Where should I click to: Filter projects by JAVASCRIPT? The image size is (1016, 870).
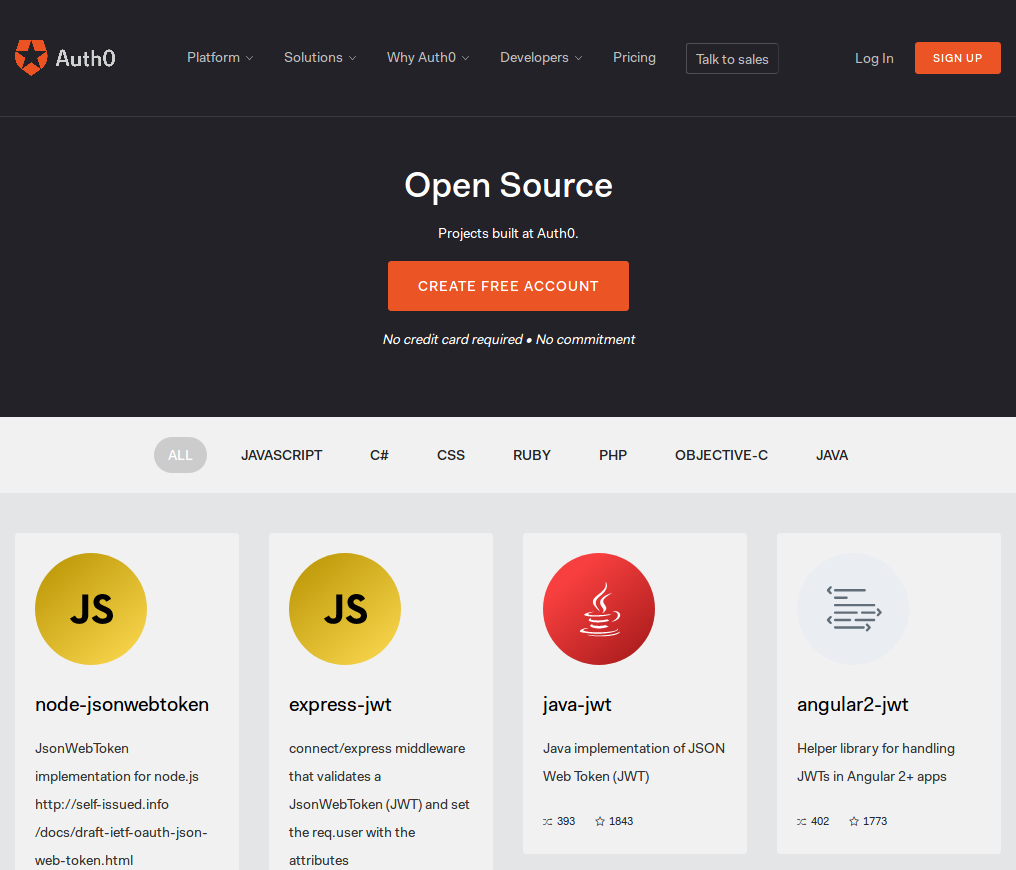282,455
